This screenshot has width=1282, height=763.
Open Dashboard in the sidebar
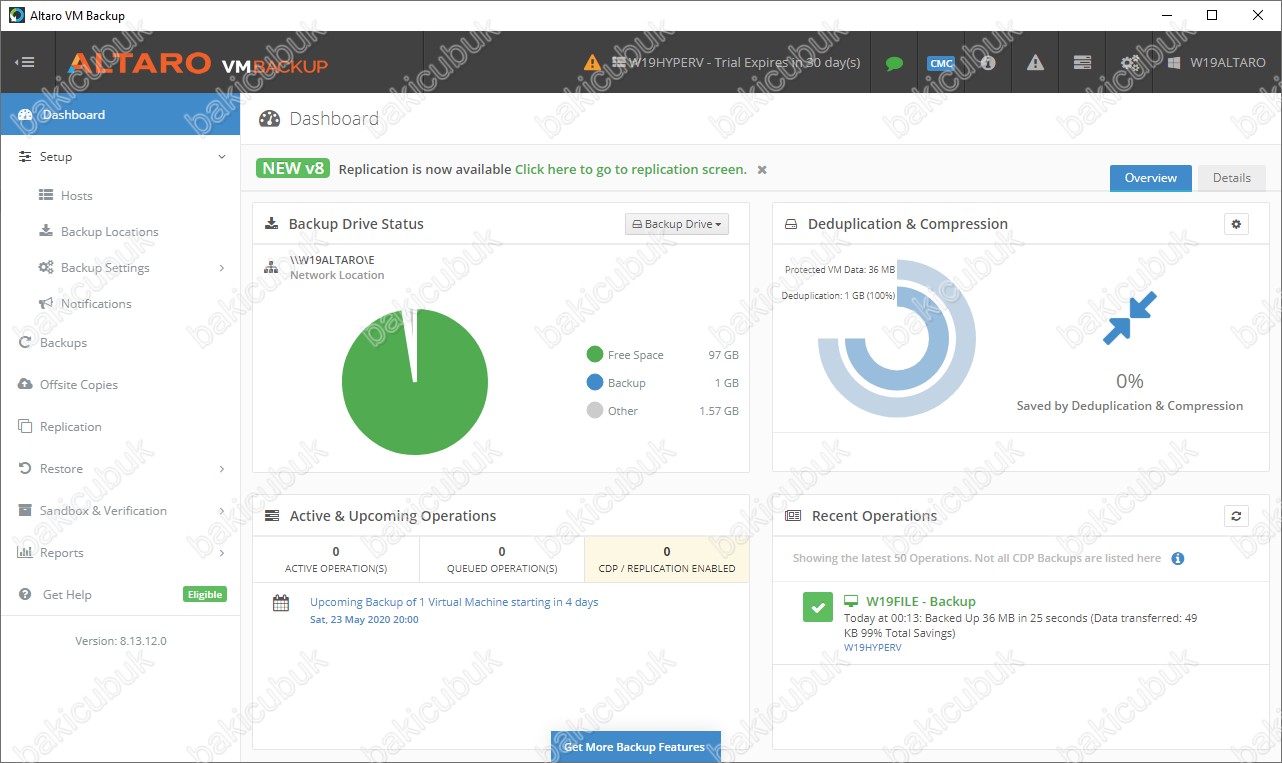(120, 114)
